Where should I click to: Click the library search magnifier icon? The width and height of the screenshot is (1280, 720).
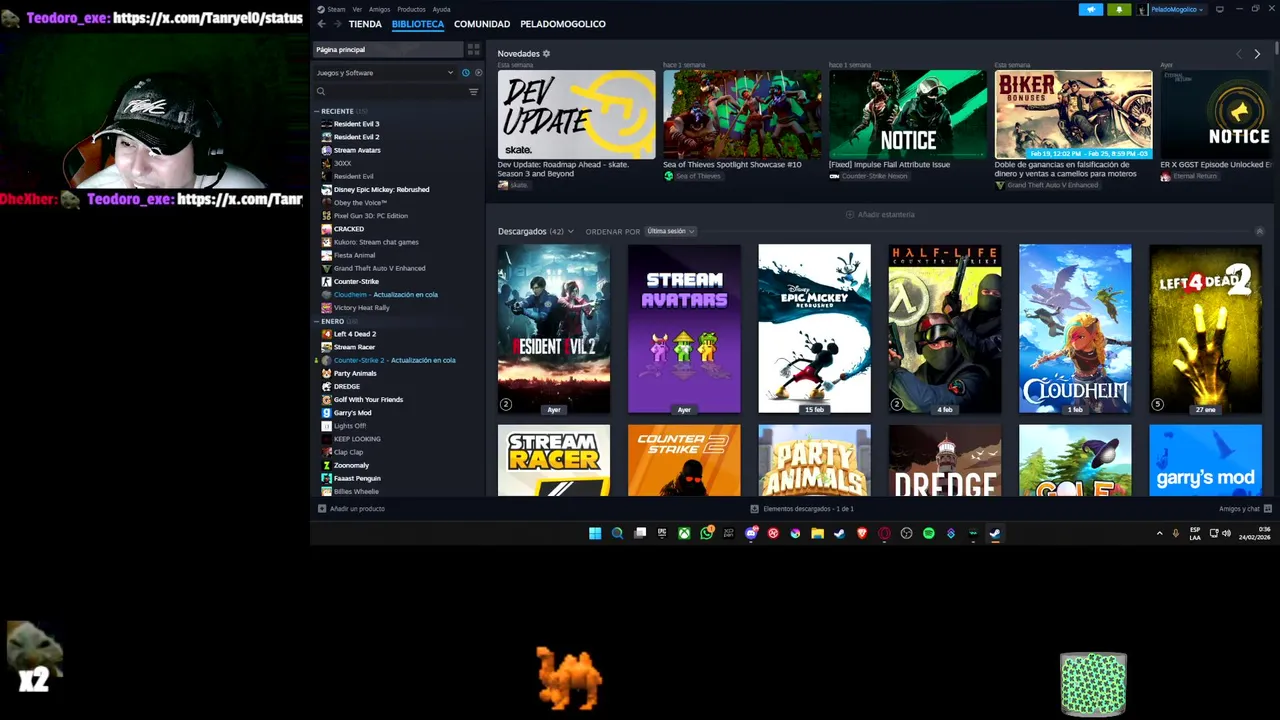pos(321,92)
